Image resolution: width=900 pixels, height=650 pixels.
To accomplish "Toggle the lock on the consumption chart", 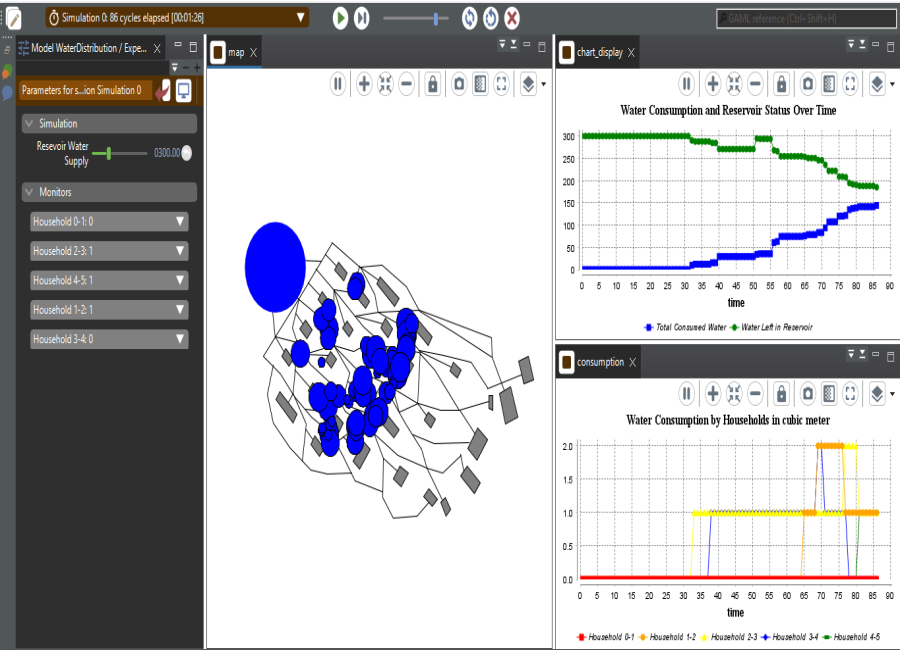I will (x=782, y=393).
